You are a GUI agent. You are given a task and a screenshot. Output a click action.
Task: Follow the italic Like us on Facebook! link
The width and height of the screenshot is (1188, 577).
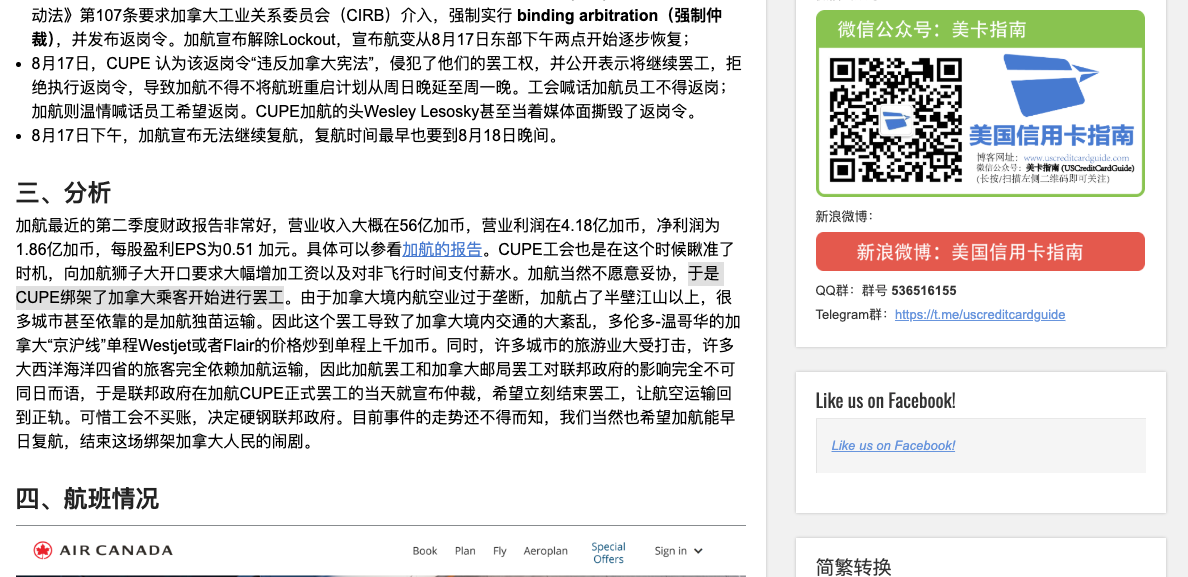tap(893, 445)
